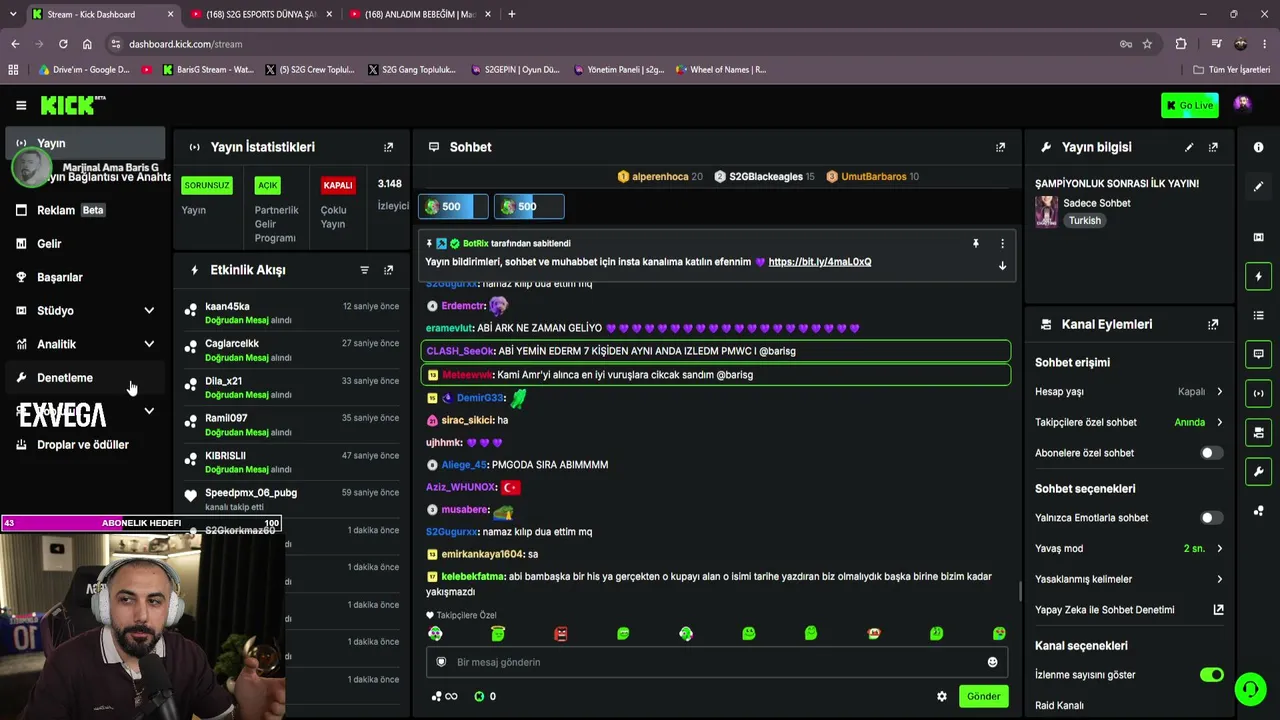The image size is (1280, 720).
Task: Click the green Go Live button
Action: coord(1190,105)
